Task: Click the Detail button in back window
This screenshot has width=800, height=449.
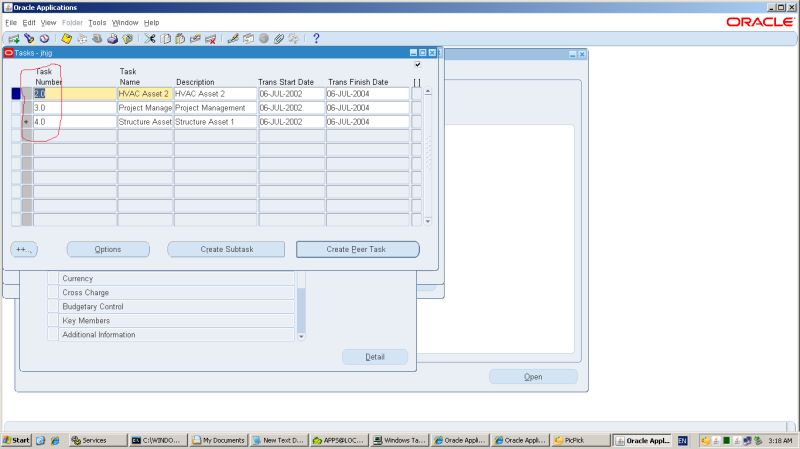Action: coord(375,357)
